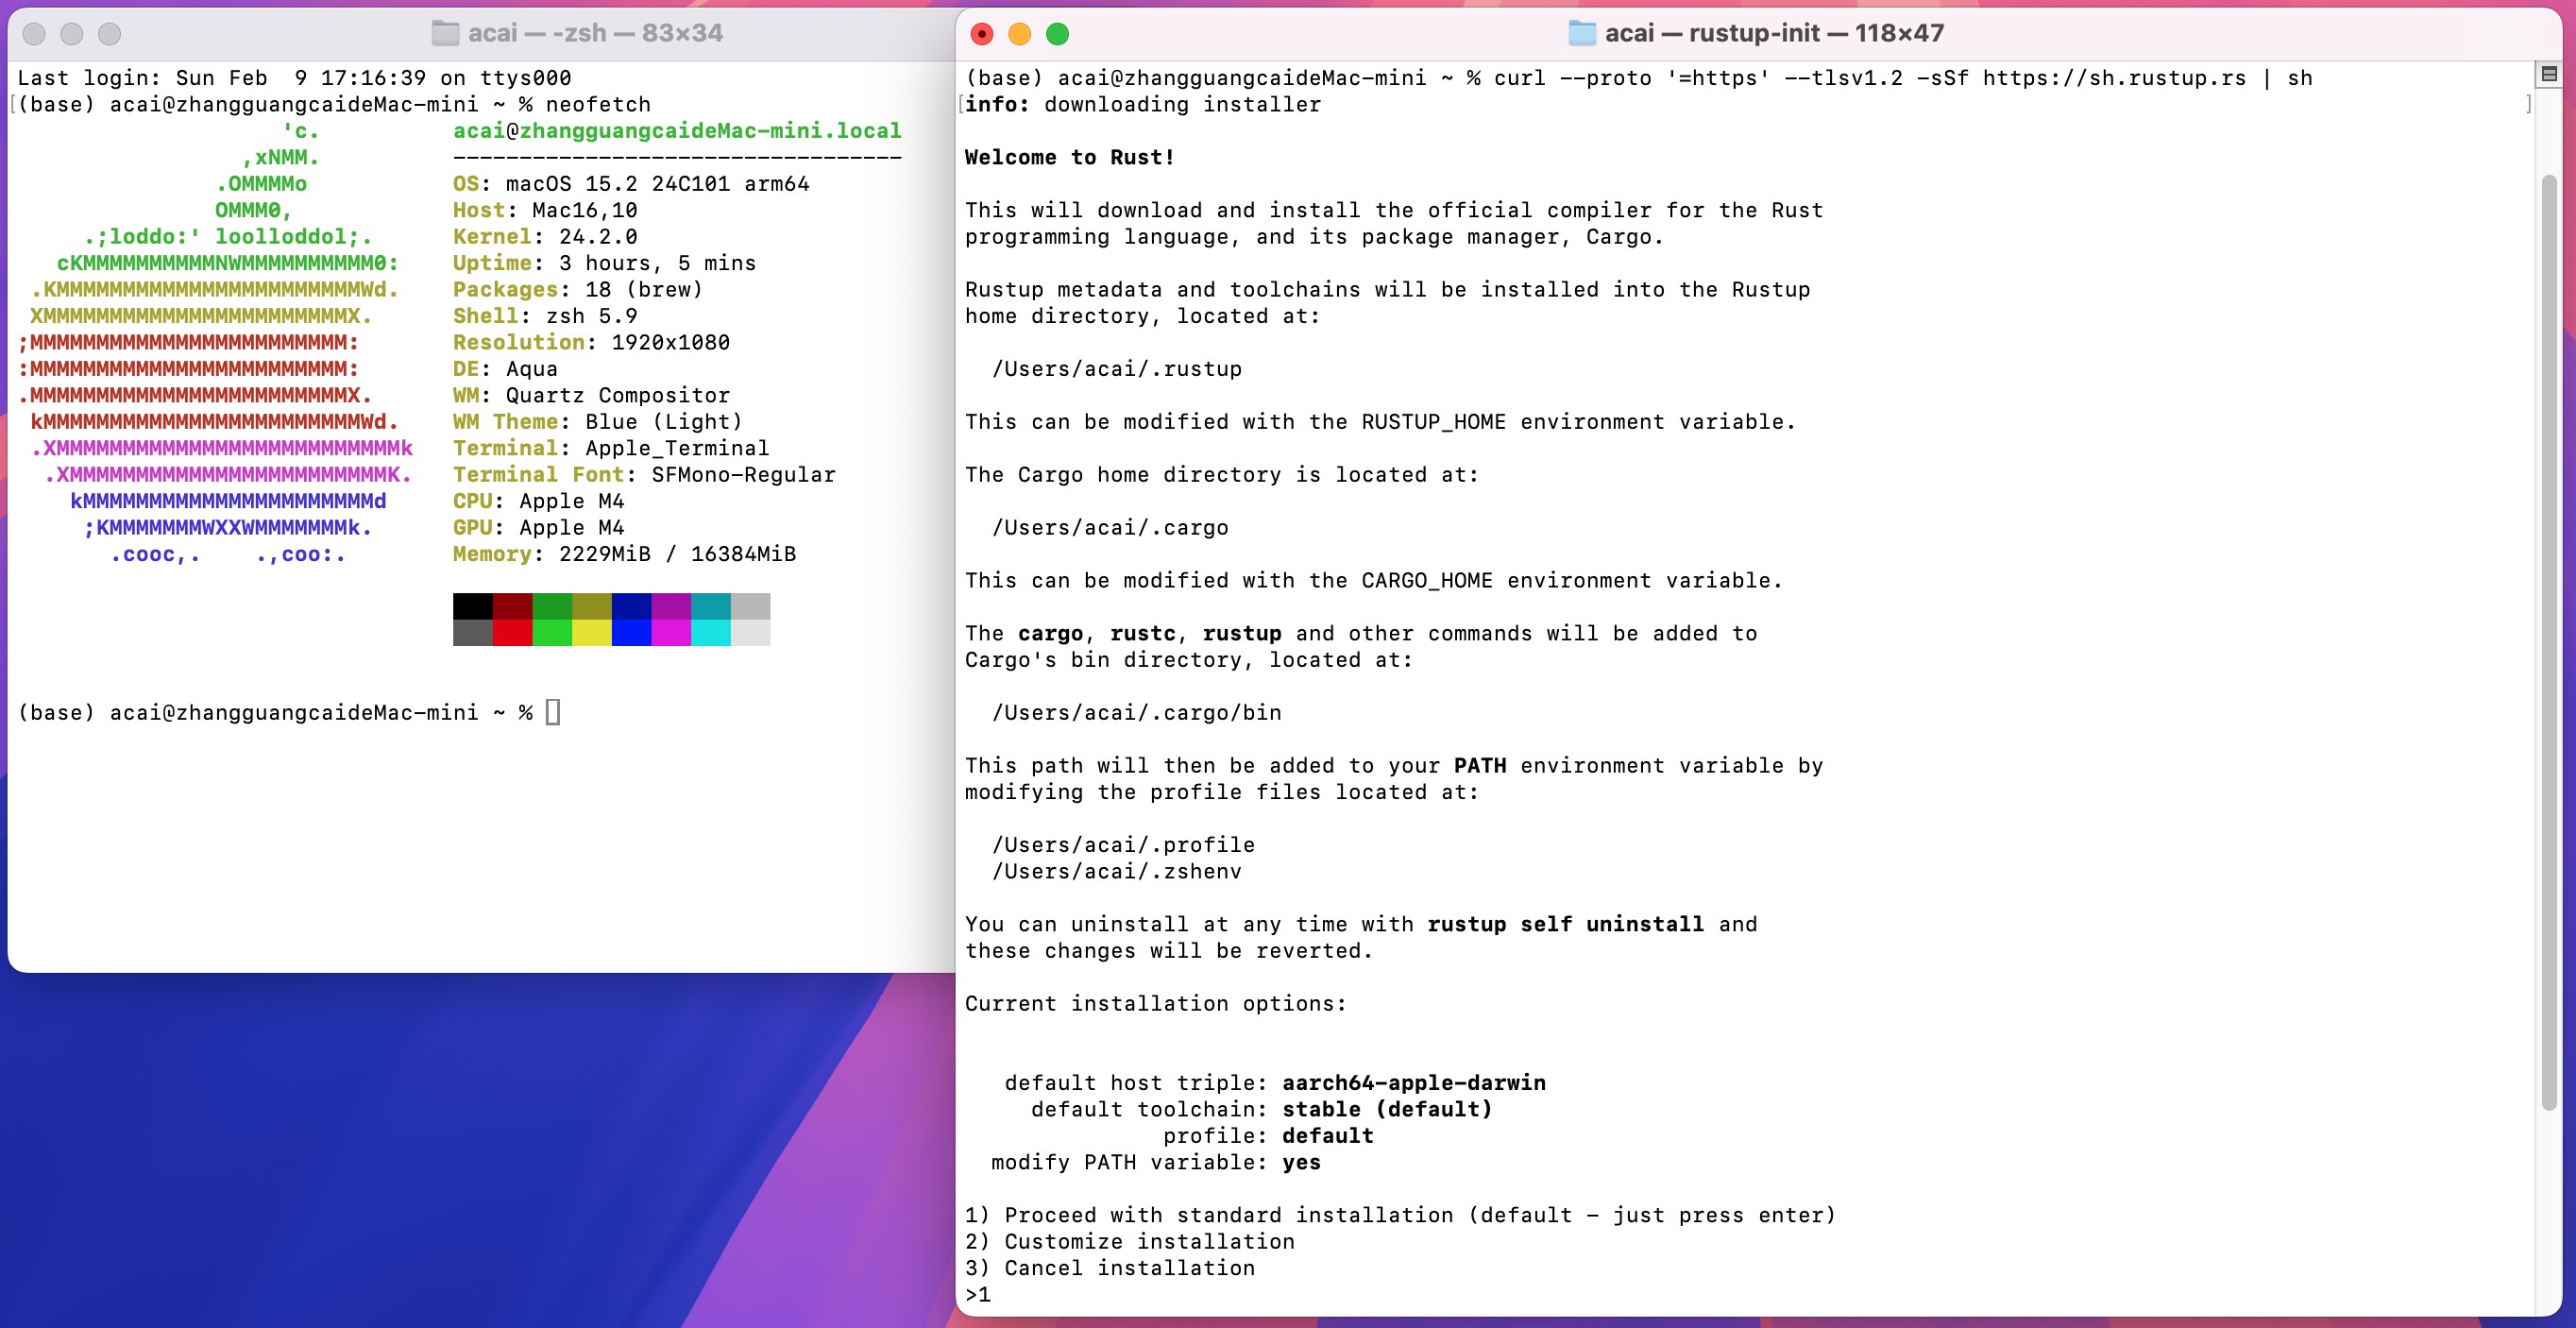Close the rustup-init terminal with red button
Screen dimensions: 2576x1328
coord(982,34)
